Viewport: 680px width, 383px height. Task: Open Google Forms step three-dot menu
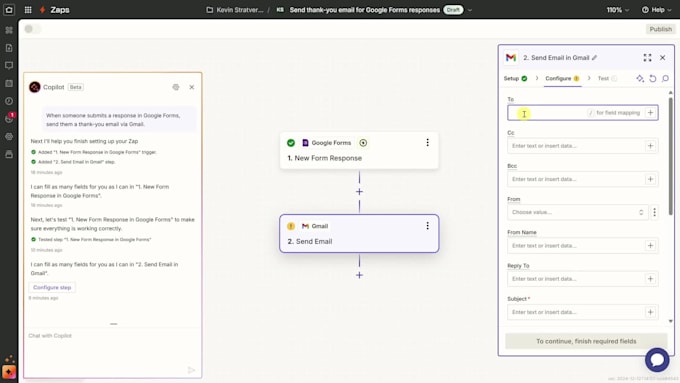point(427,142)
